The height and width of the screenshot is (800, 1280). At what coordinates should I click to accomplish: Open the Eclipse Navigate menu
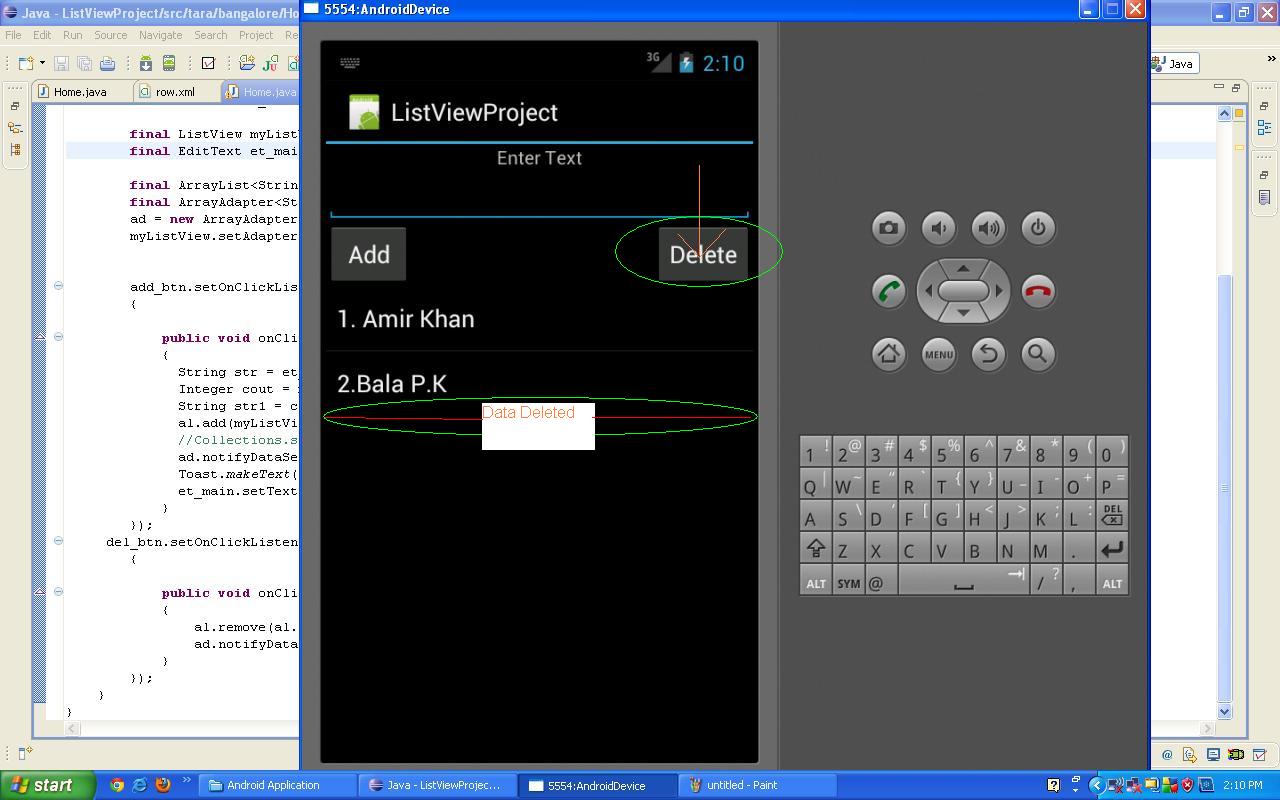pyautogui.click(x=160, y=35)
